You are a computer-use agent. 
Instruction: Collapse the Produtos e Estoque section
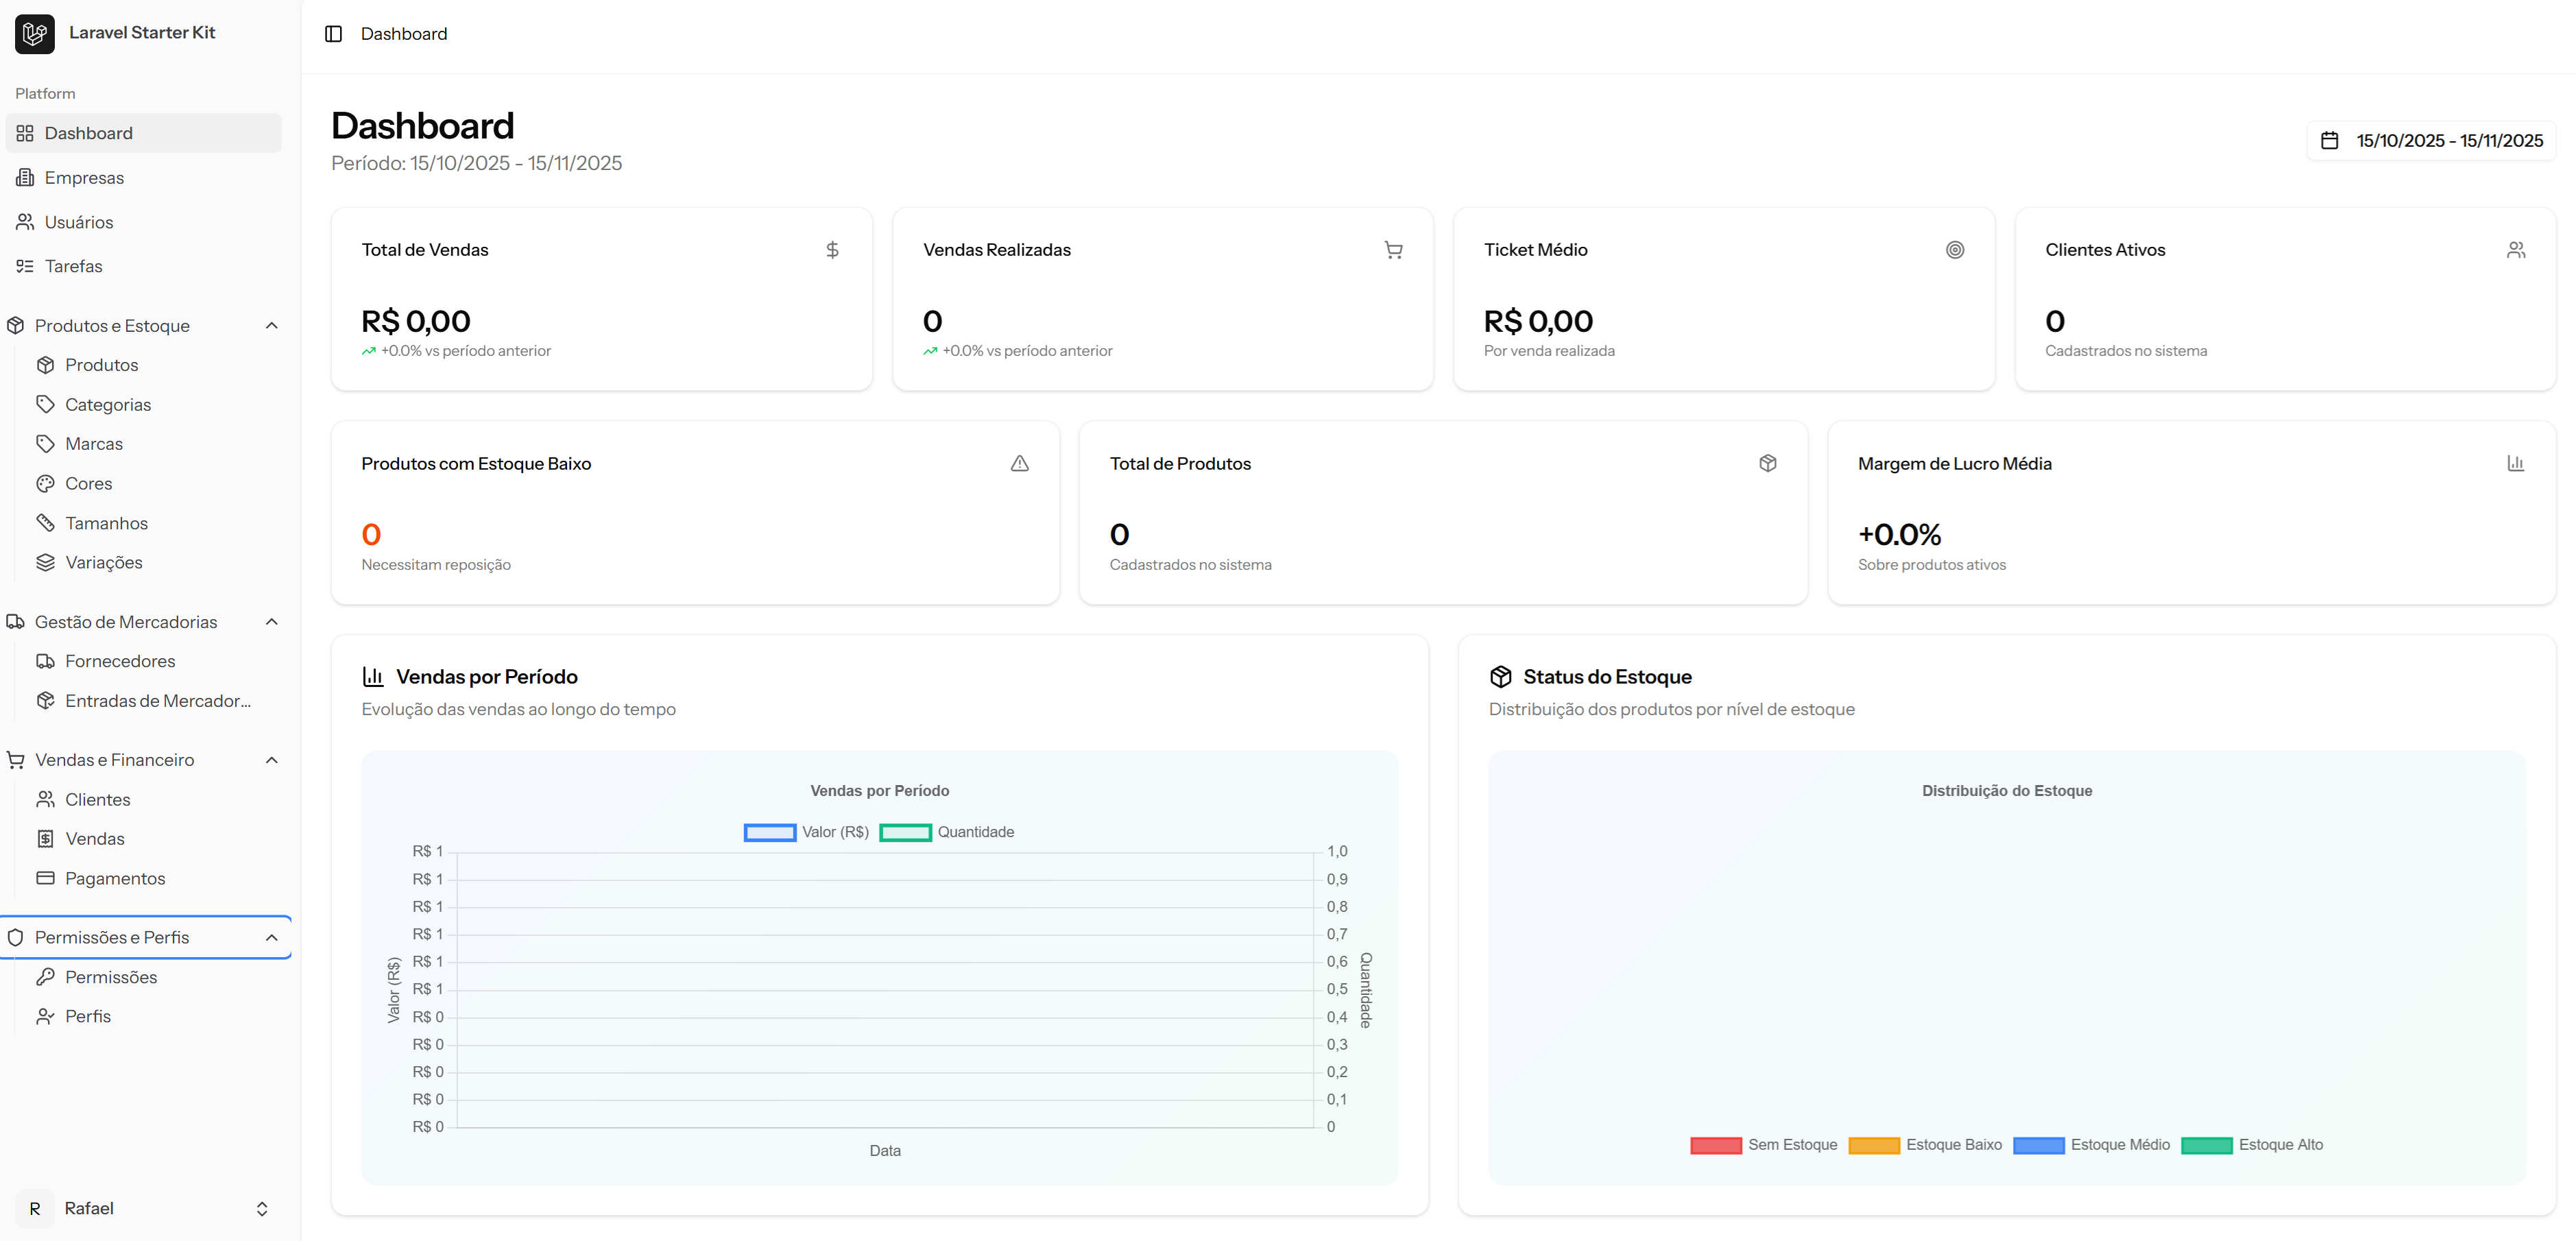pyautogui.click(x=271, y=326)
